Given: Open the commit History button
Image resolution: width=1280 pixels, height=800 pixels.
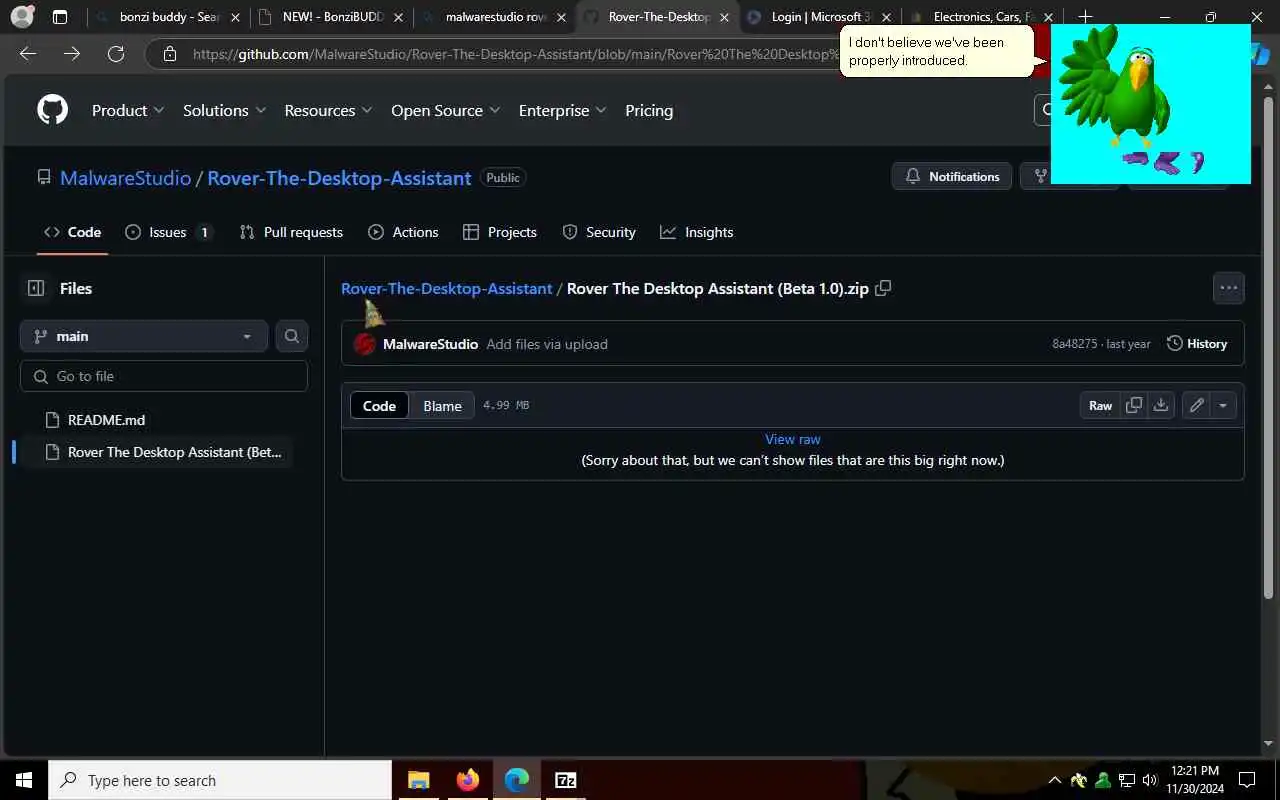Looking at the screenshot, I should [1197, 344].
